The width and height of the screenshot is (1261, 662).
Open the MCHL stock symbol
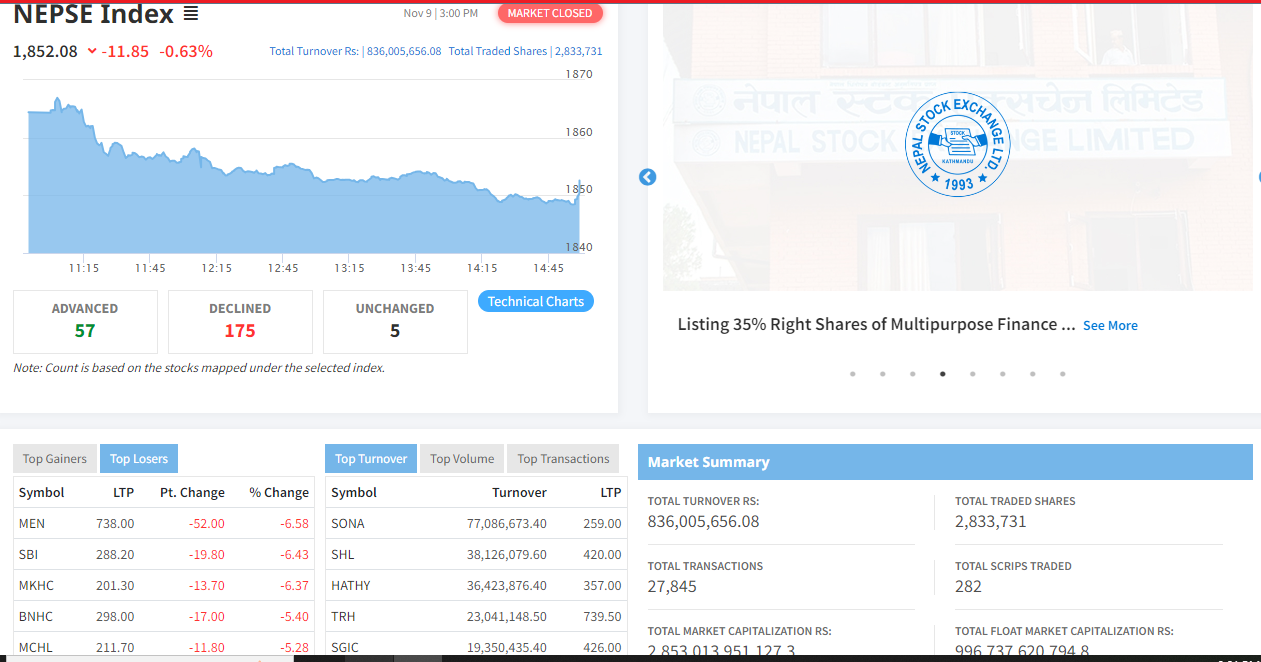coord(36,647)
